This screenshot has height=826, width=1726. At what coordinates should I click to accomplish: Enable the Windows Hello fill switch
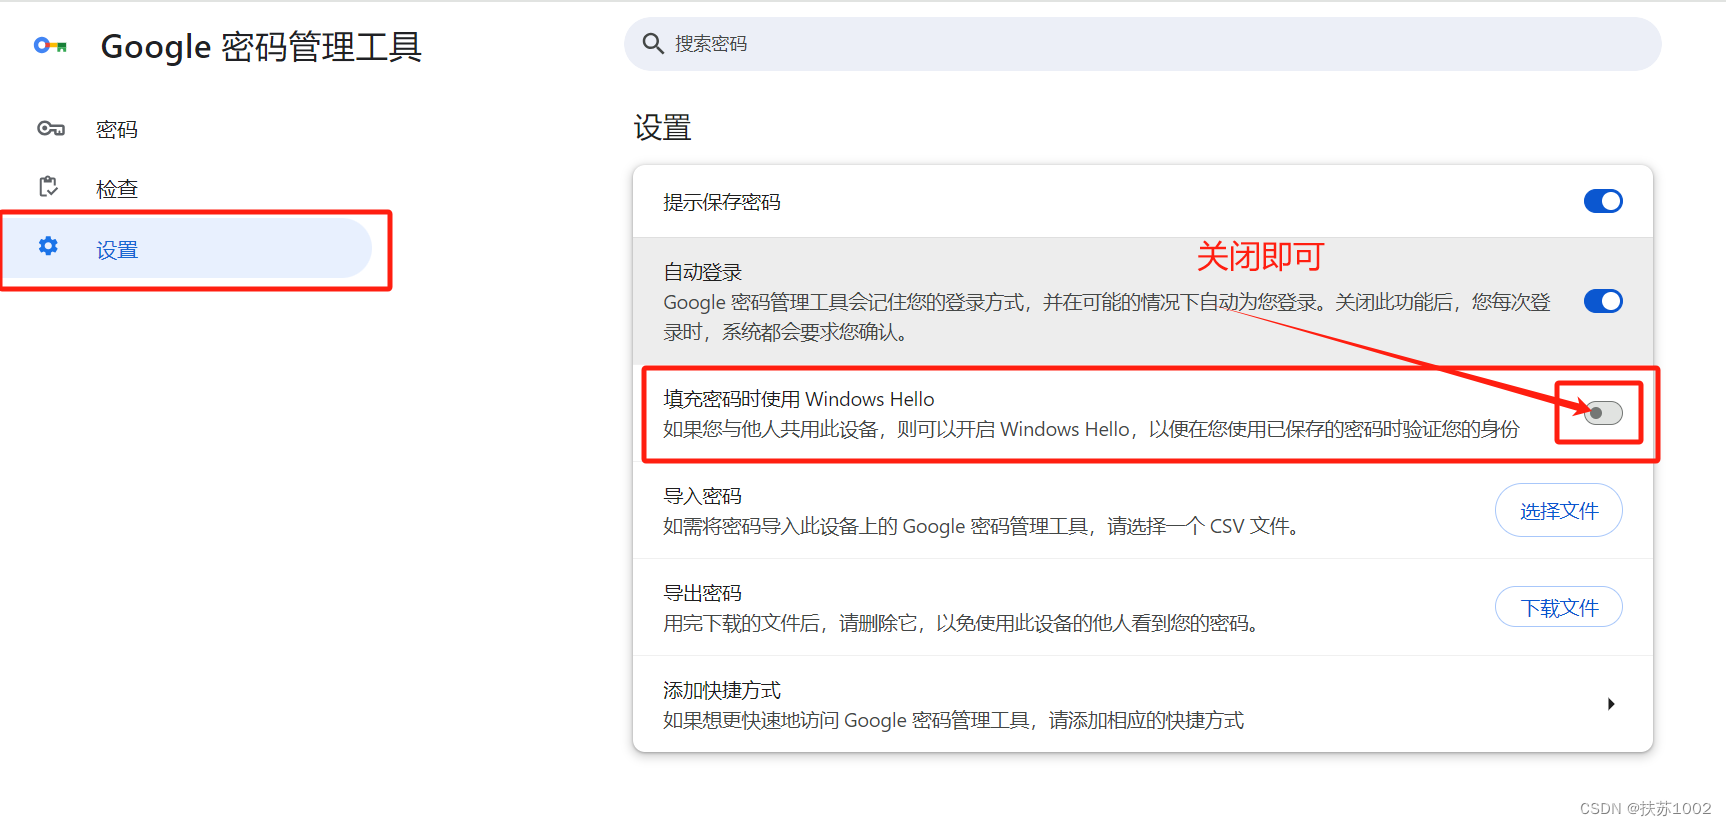1603,413
